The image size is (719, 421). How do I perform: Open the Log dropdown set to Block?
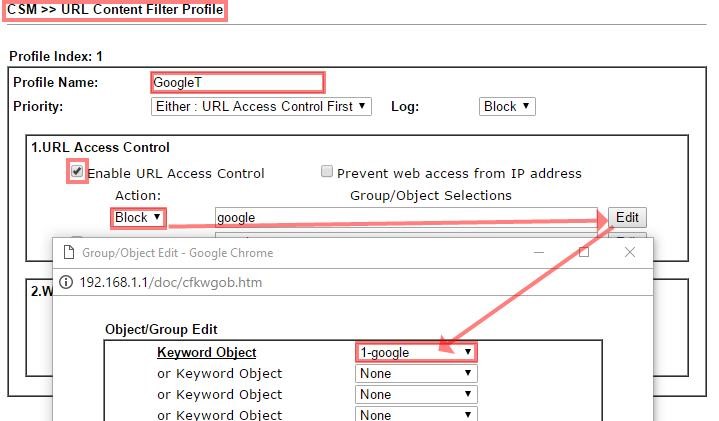coord(507,106)
